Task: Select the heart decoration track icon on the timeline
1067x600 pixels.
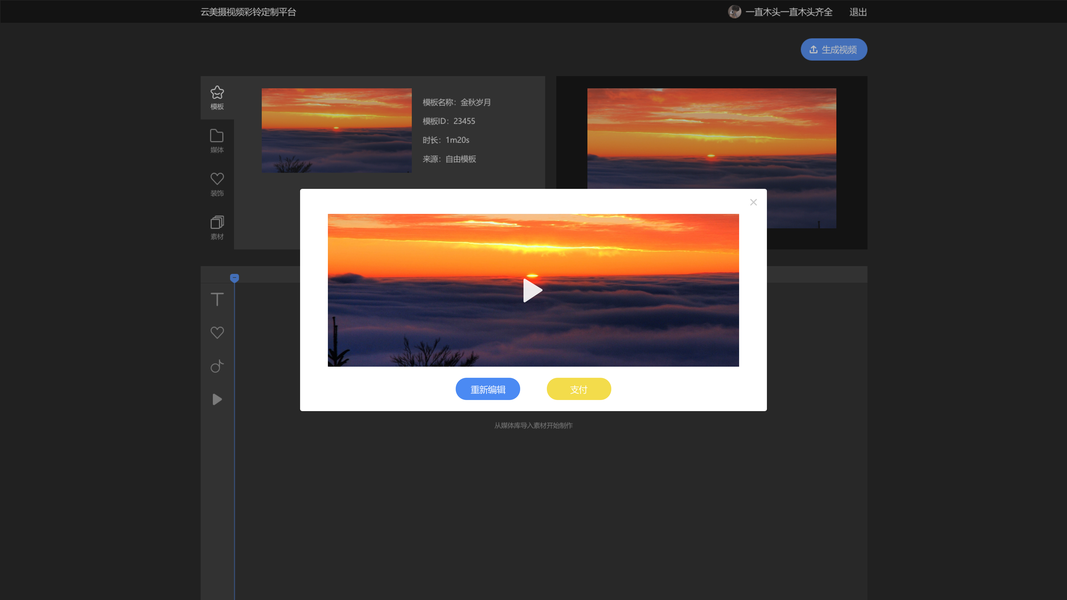Action: pos(217,333)
